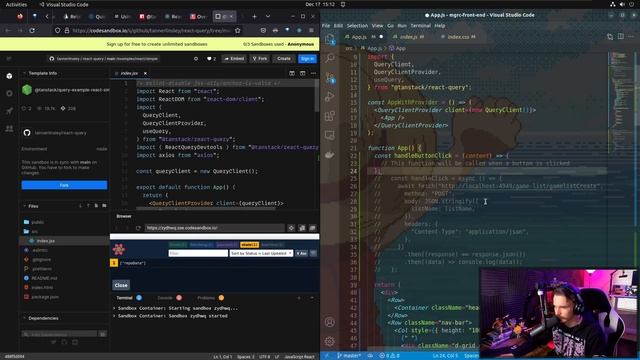Open the Selection menu in VS Code

pyautogui.click(x=357, y=26)
